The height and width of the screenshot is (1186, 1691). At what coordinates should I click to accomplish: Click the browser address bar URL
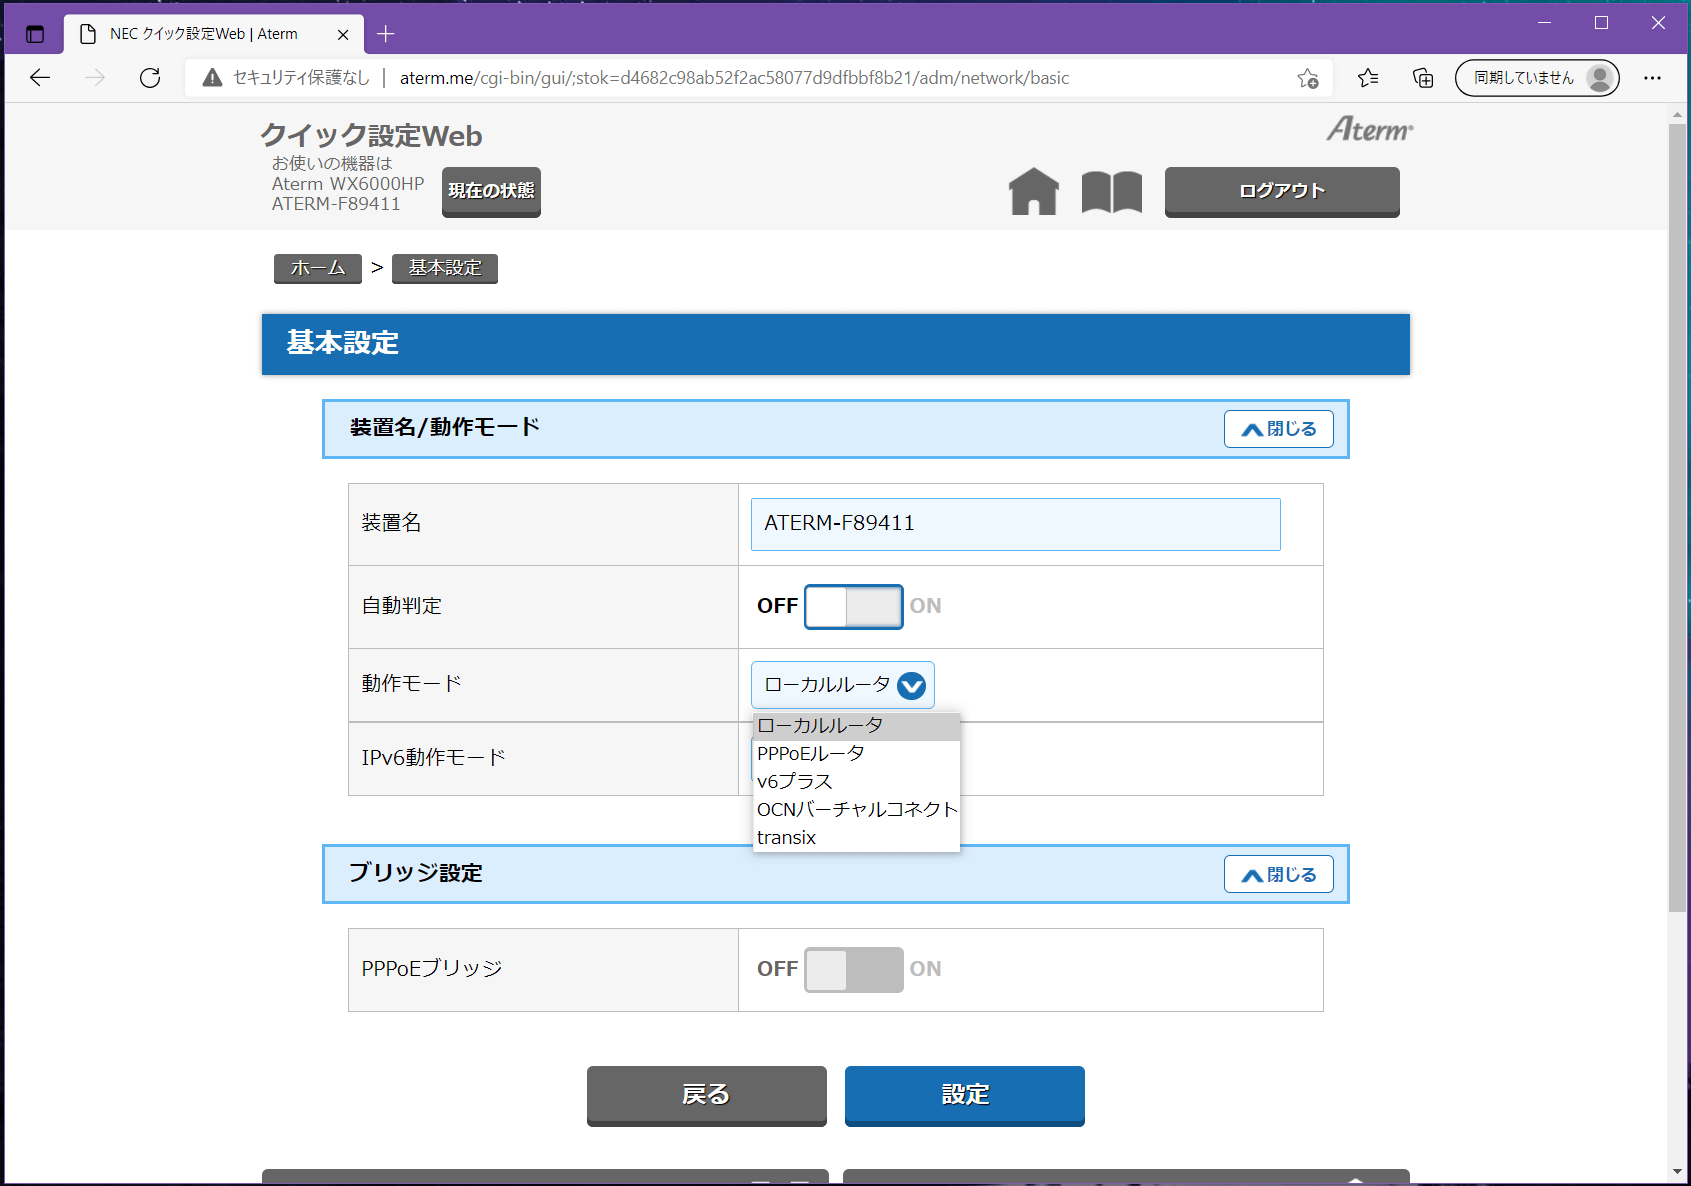pos(735,78)
